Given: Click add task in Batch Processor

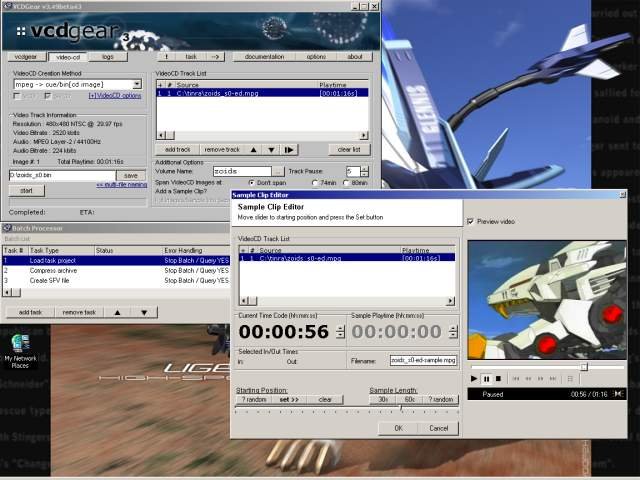Looking at the screenshot, I should (x=30, y=312).
